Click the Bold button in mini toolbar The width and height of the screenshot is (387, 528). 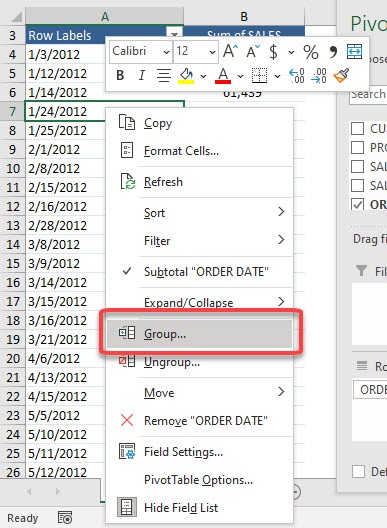[120, 75]
